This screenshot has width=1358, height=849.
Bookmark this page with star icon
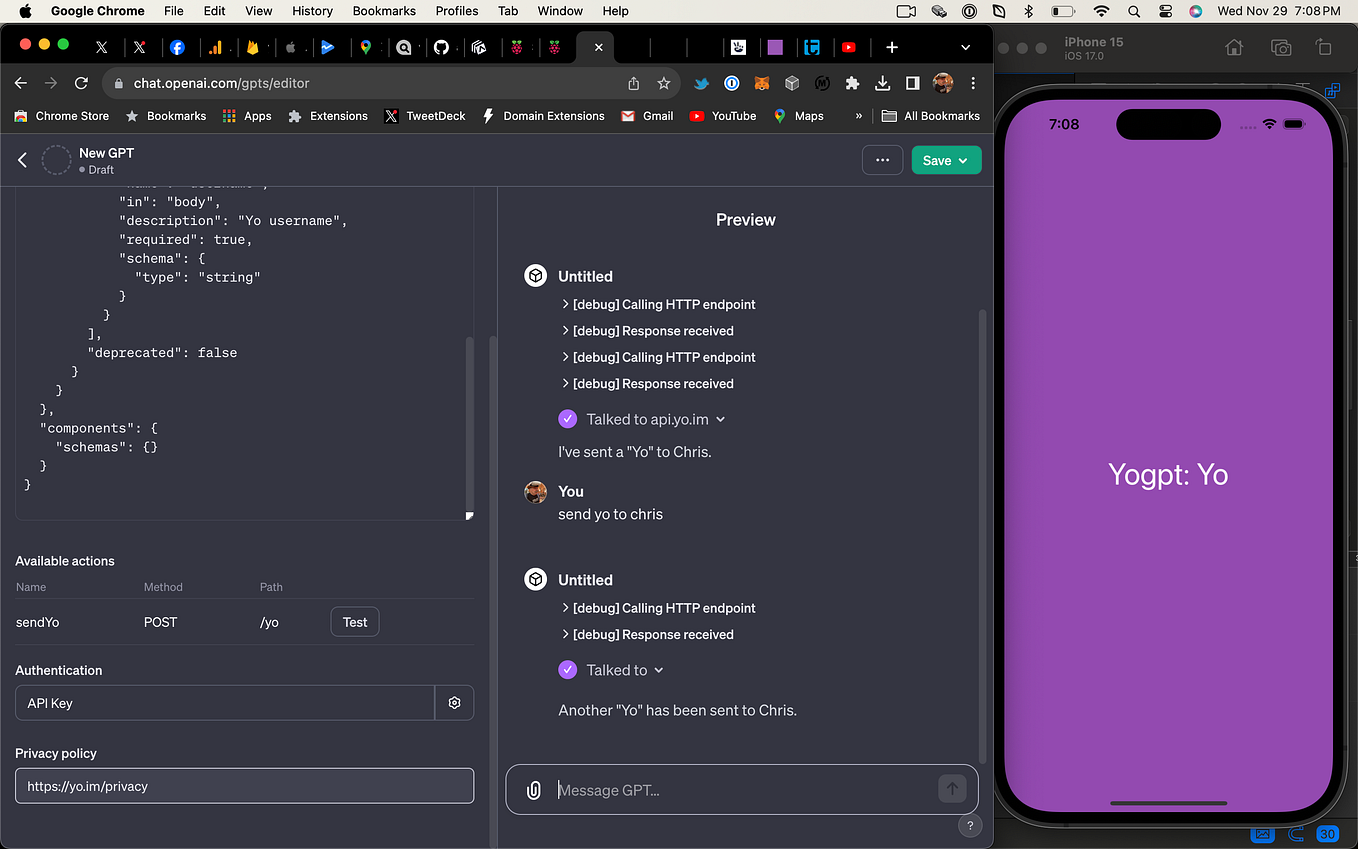663,84
